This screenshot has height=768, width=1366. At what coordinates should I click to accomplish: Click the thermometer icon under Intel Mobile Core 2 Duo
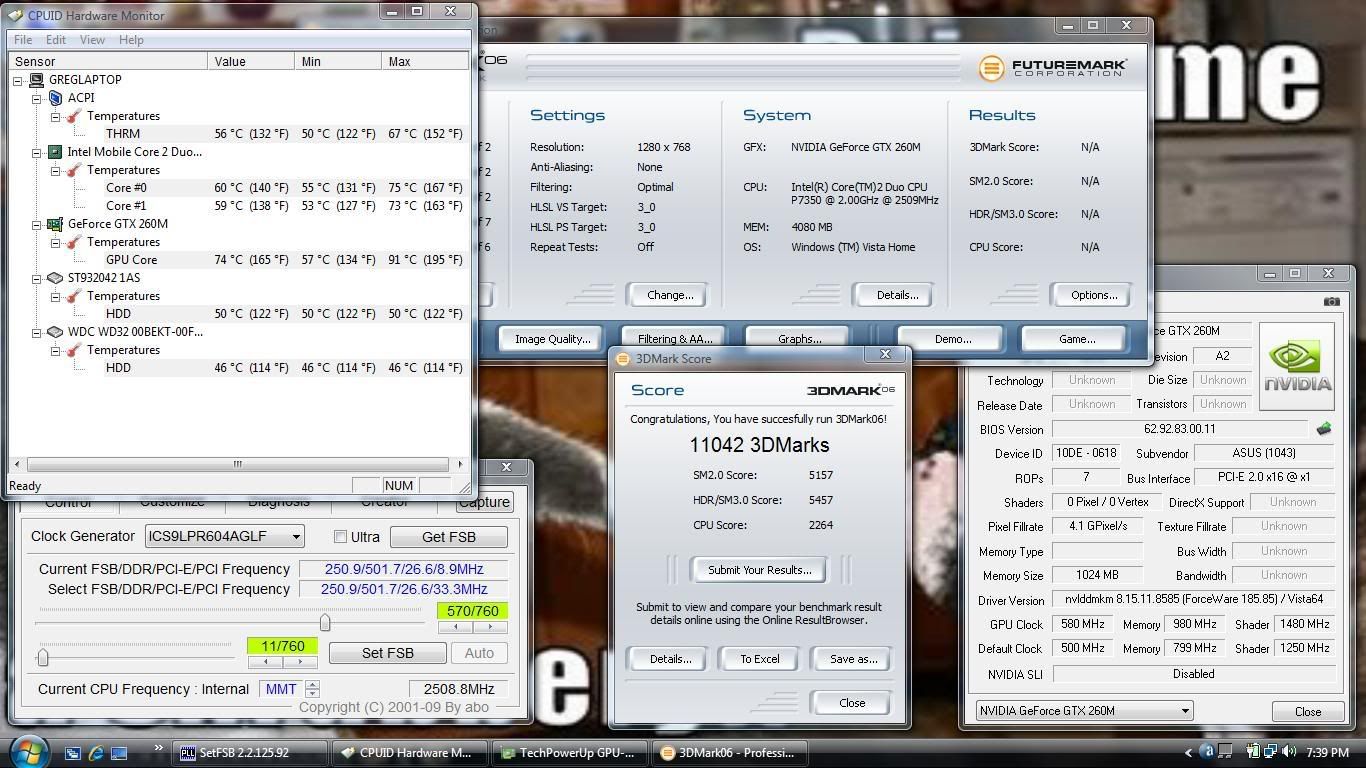[x=73, y=170]
